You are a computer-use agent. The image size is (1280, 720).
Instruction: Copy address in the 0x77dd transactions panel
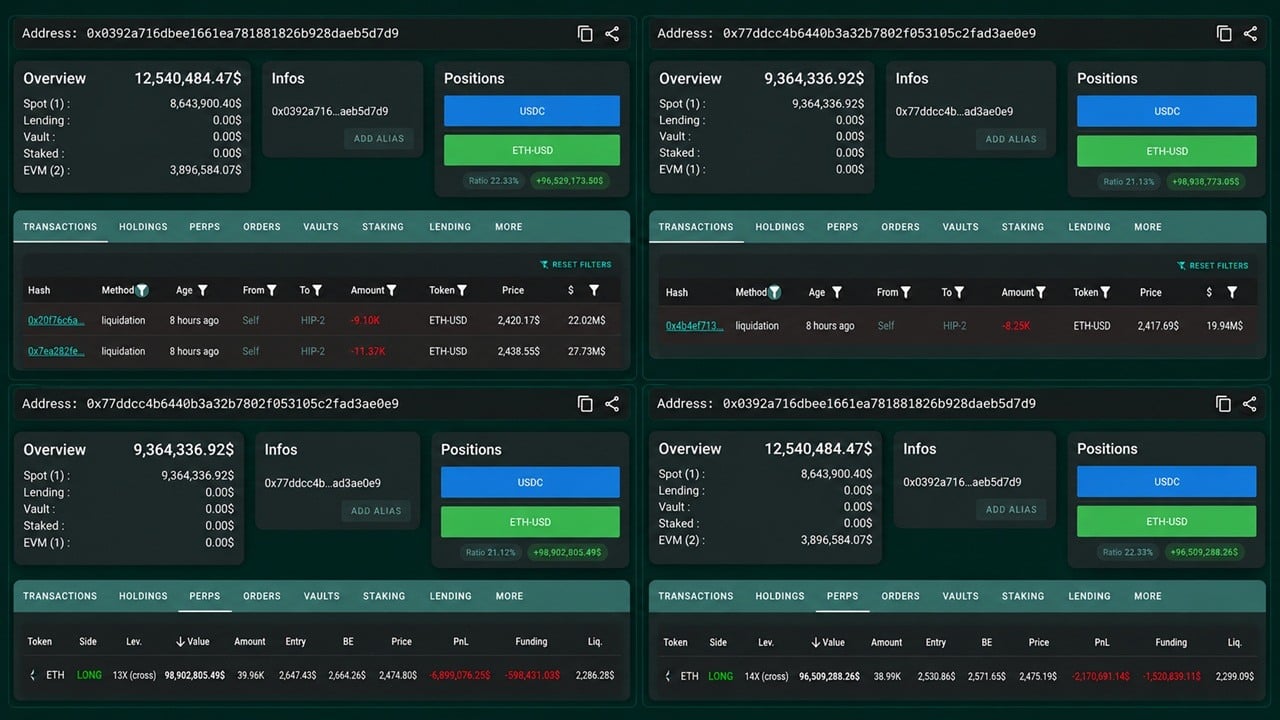pos(1223,34)
